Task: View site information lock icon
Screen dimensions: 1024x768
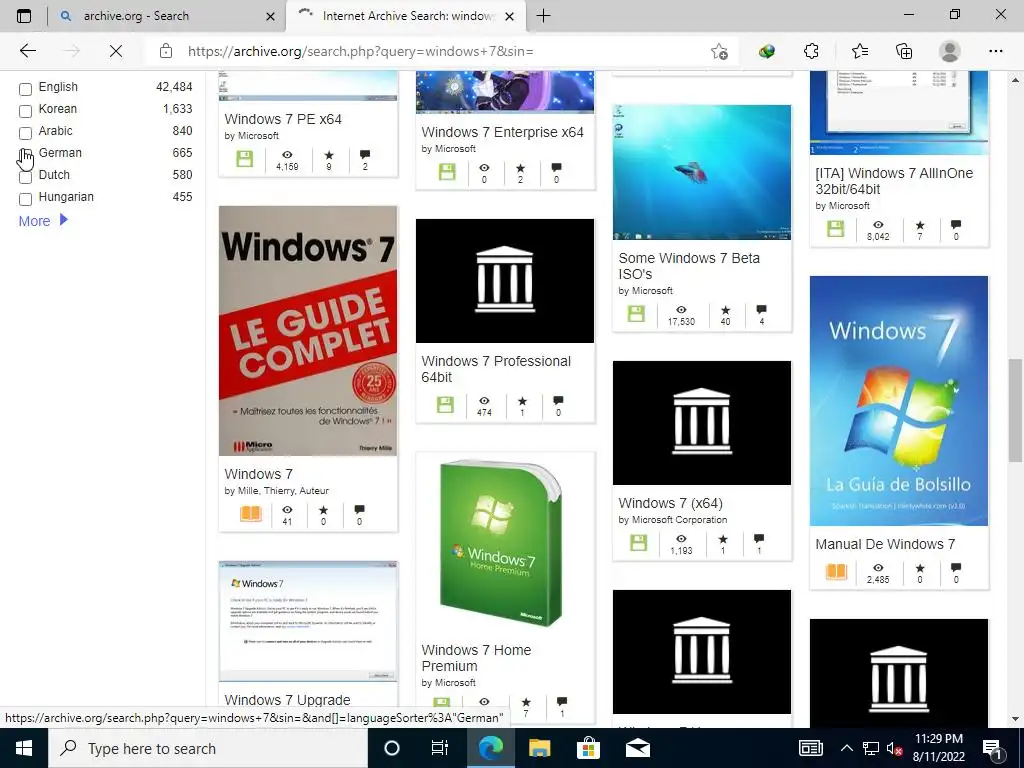Action: 166,51
